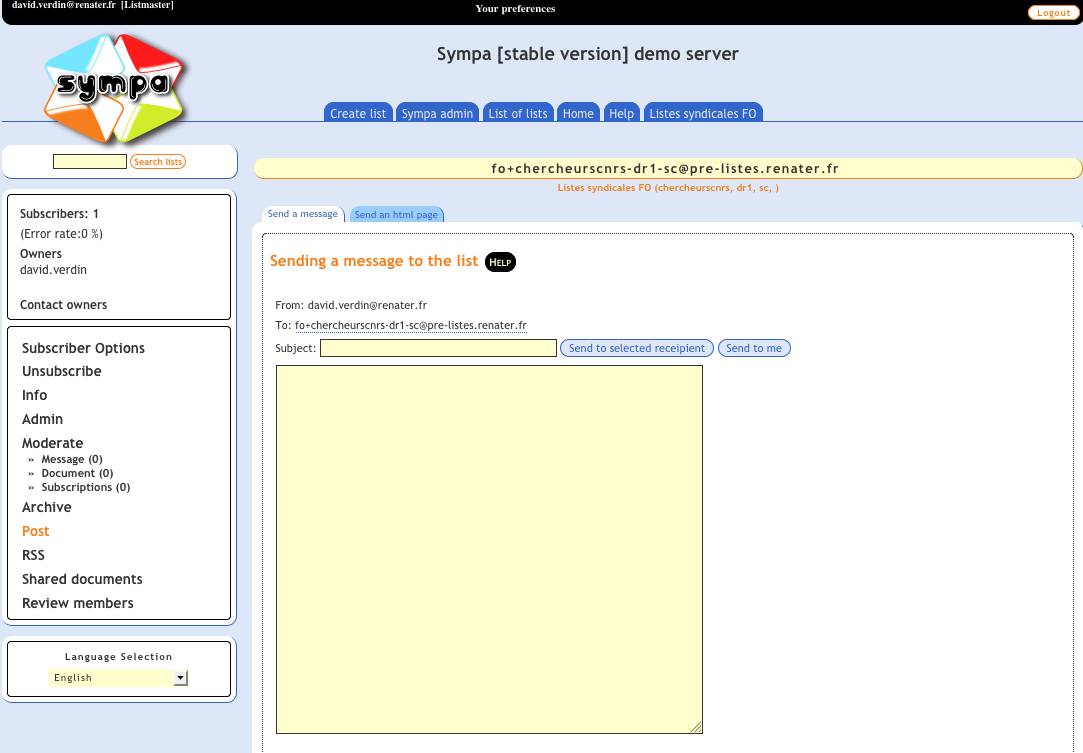Open the Info page link
The height and width of the screenshot is (753, 1083).
click(35, 395)
